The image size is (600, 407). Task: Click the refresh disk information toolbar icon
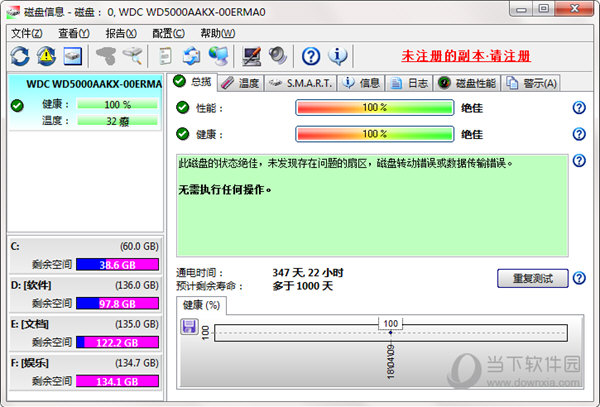pos(21,55)
